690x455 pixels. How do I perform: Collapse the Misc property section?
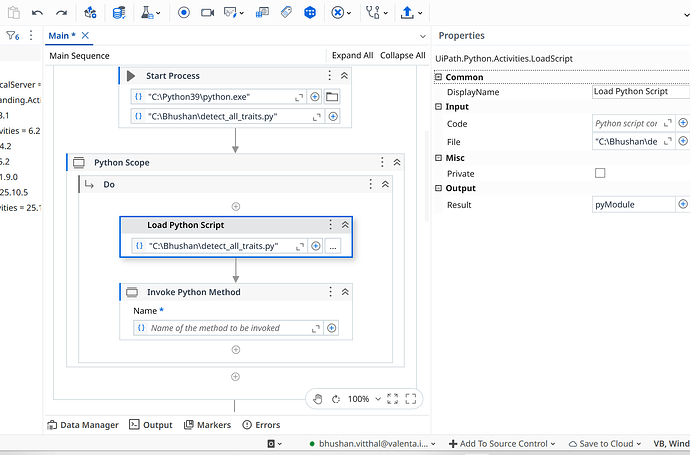(x=438, y=158)
